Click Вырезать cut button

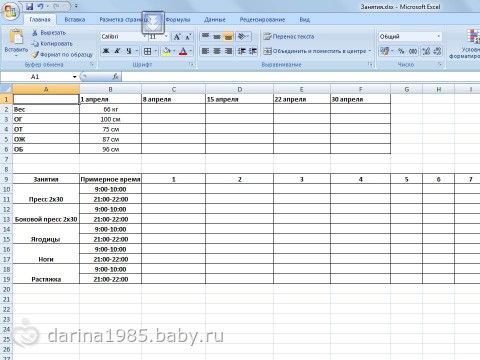pyautogui.click(x=49, y=33)
